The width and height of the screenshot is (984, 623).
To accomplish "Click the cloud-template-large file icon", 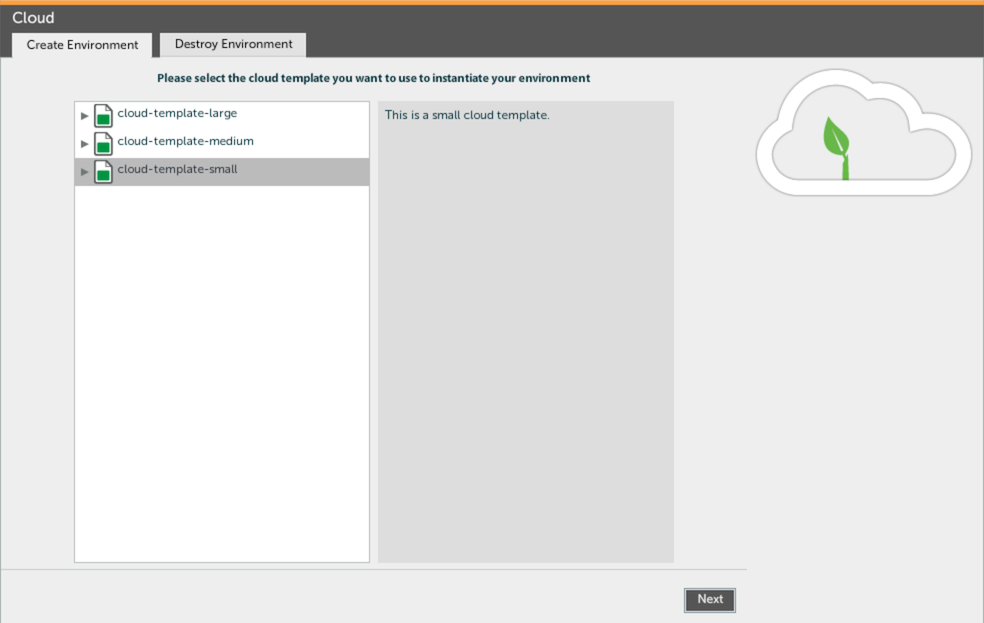I will 103,115.
